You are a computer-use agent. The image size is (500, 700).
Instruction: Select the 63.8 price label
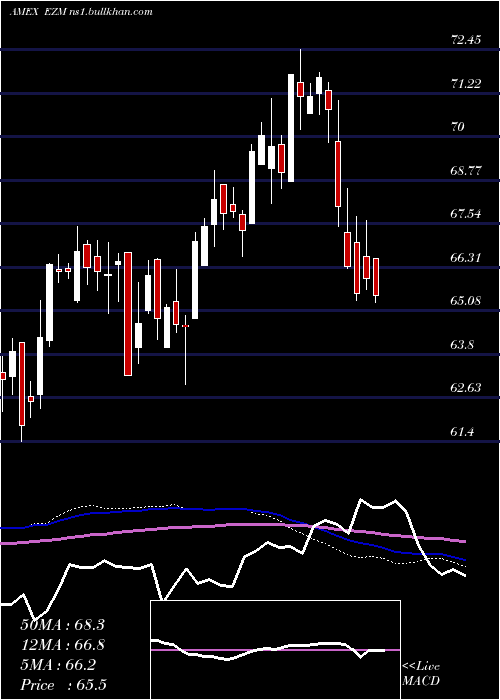pos(462,345)
